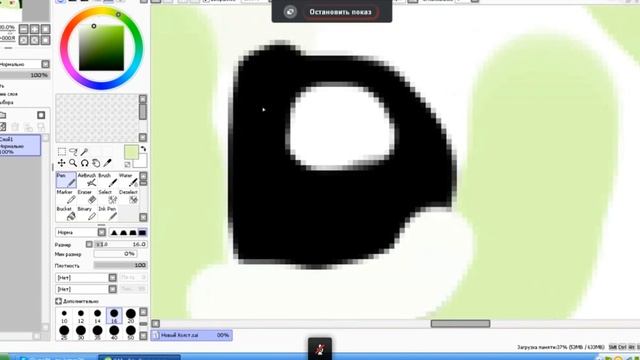This screenshot has height=360, width=640.
Task: Pick a shade in the saturation square
Action: (x=101, y=48)
